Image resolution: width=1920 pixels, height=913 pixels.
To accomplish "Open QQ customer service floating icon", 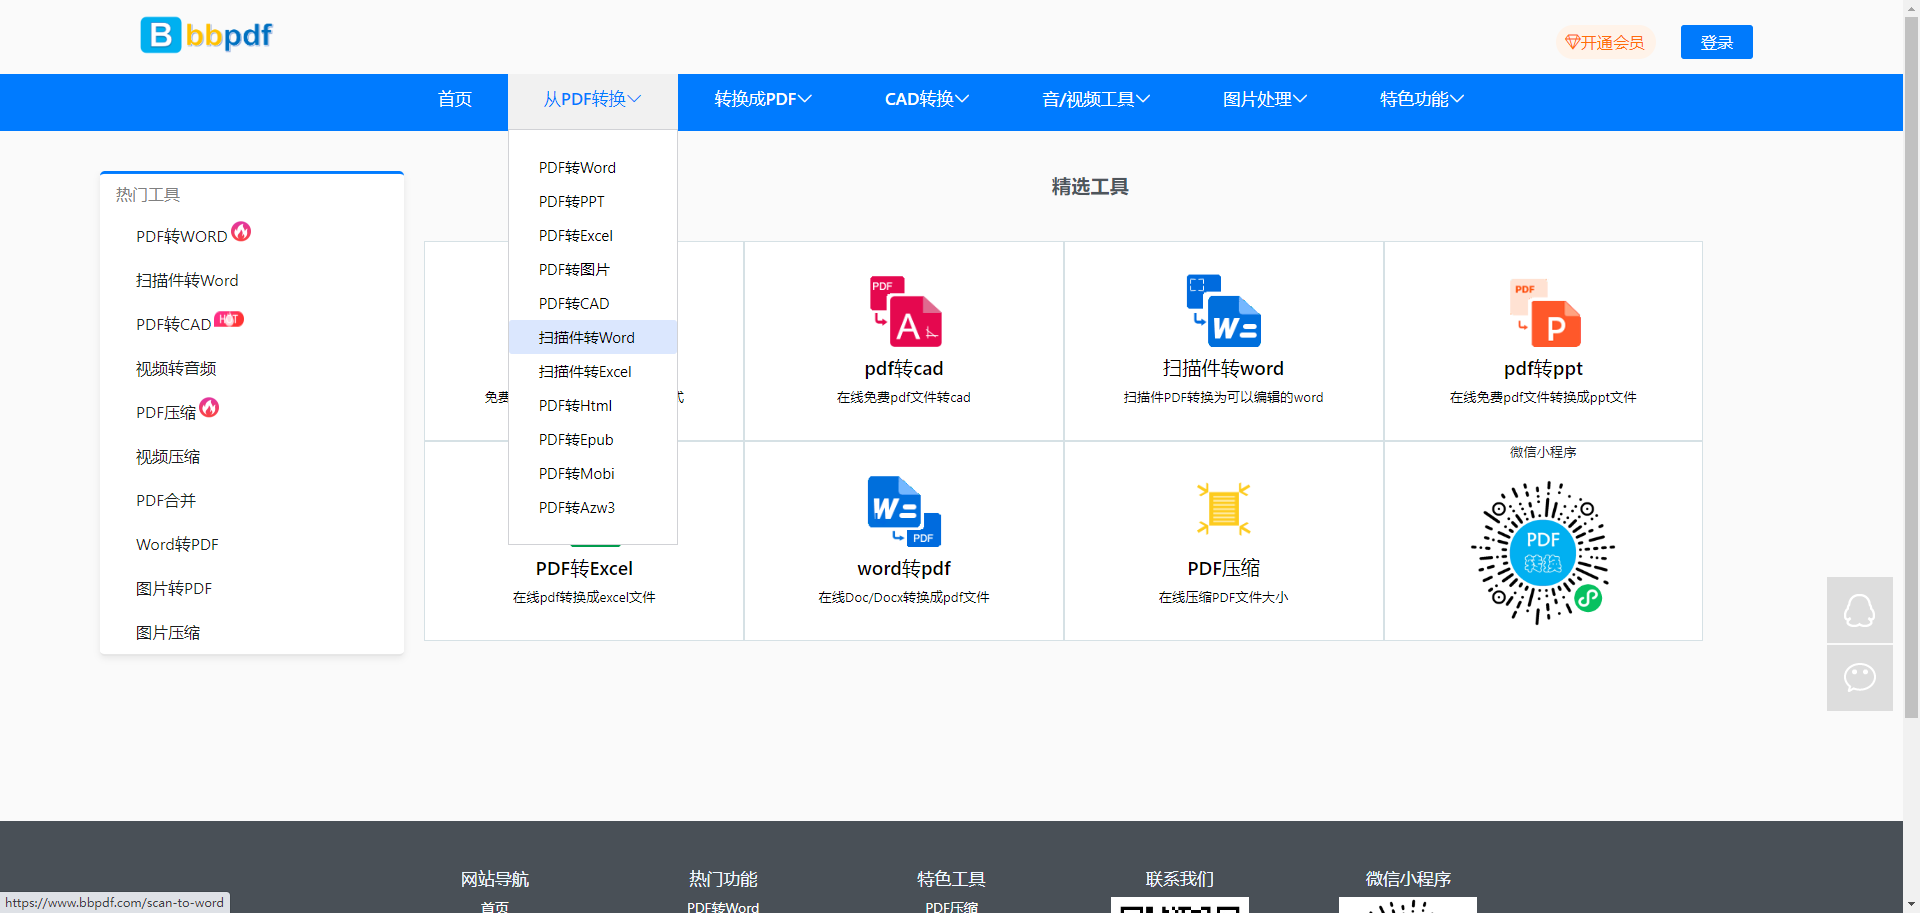I will [x=1860, y=610].
